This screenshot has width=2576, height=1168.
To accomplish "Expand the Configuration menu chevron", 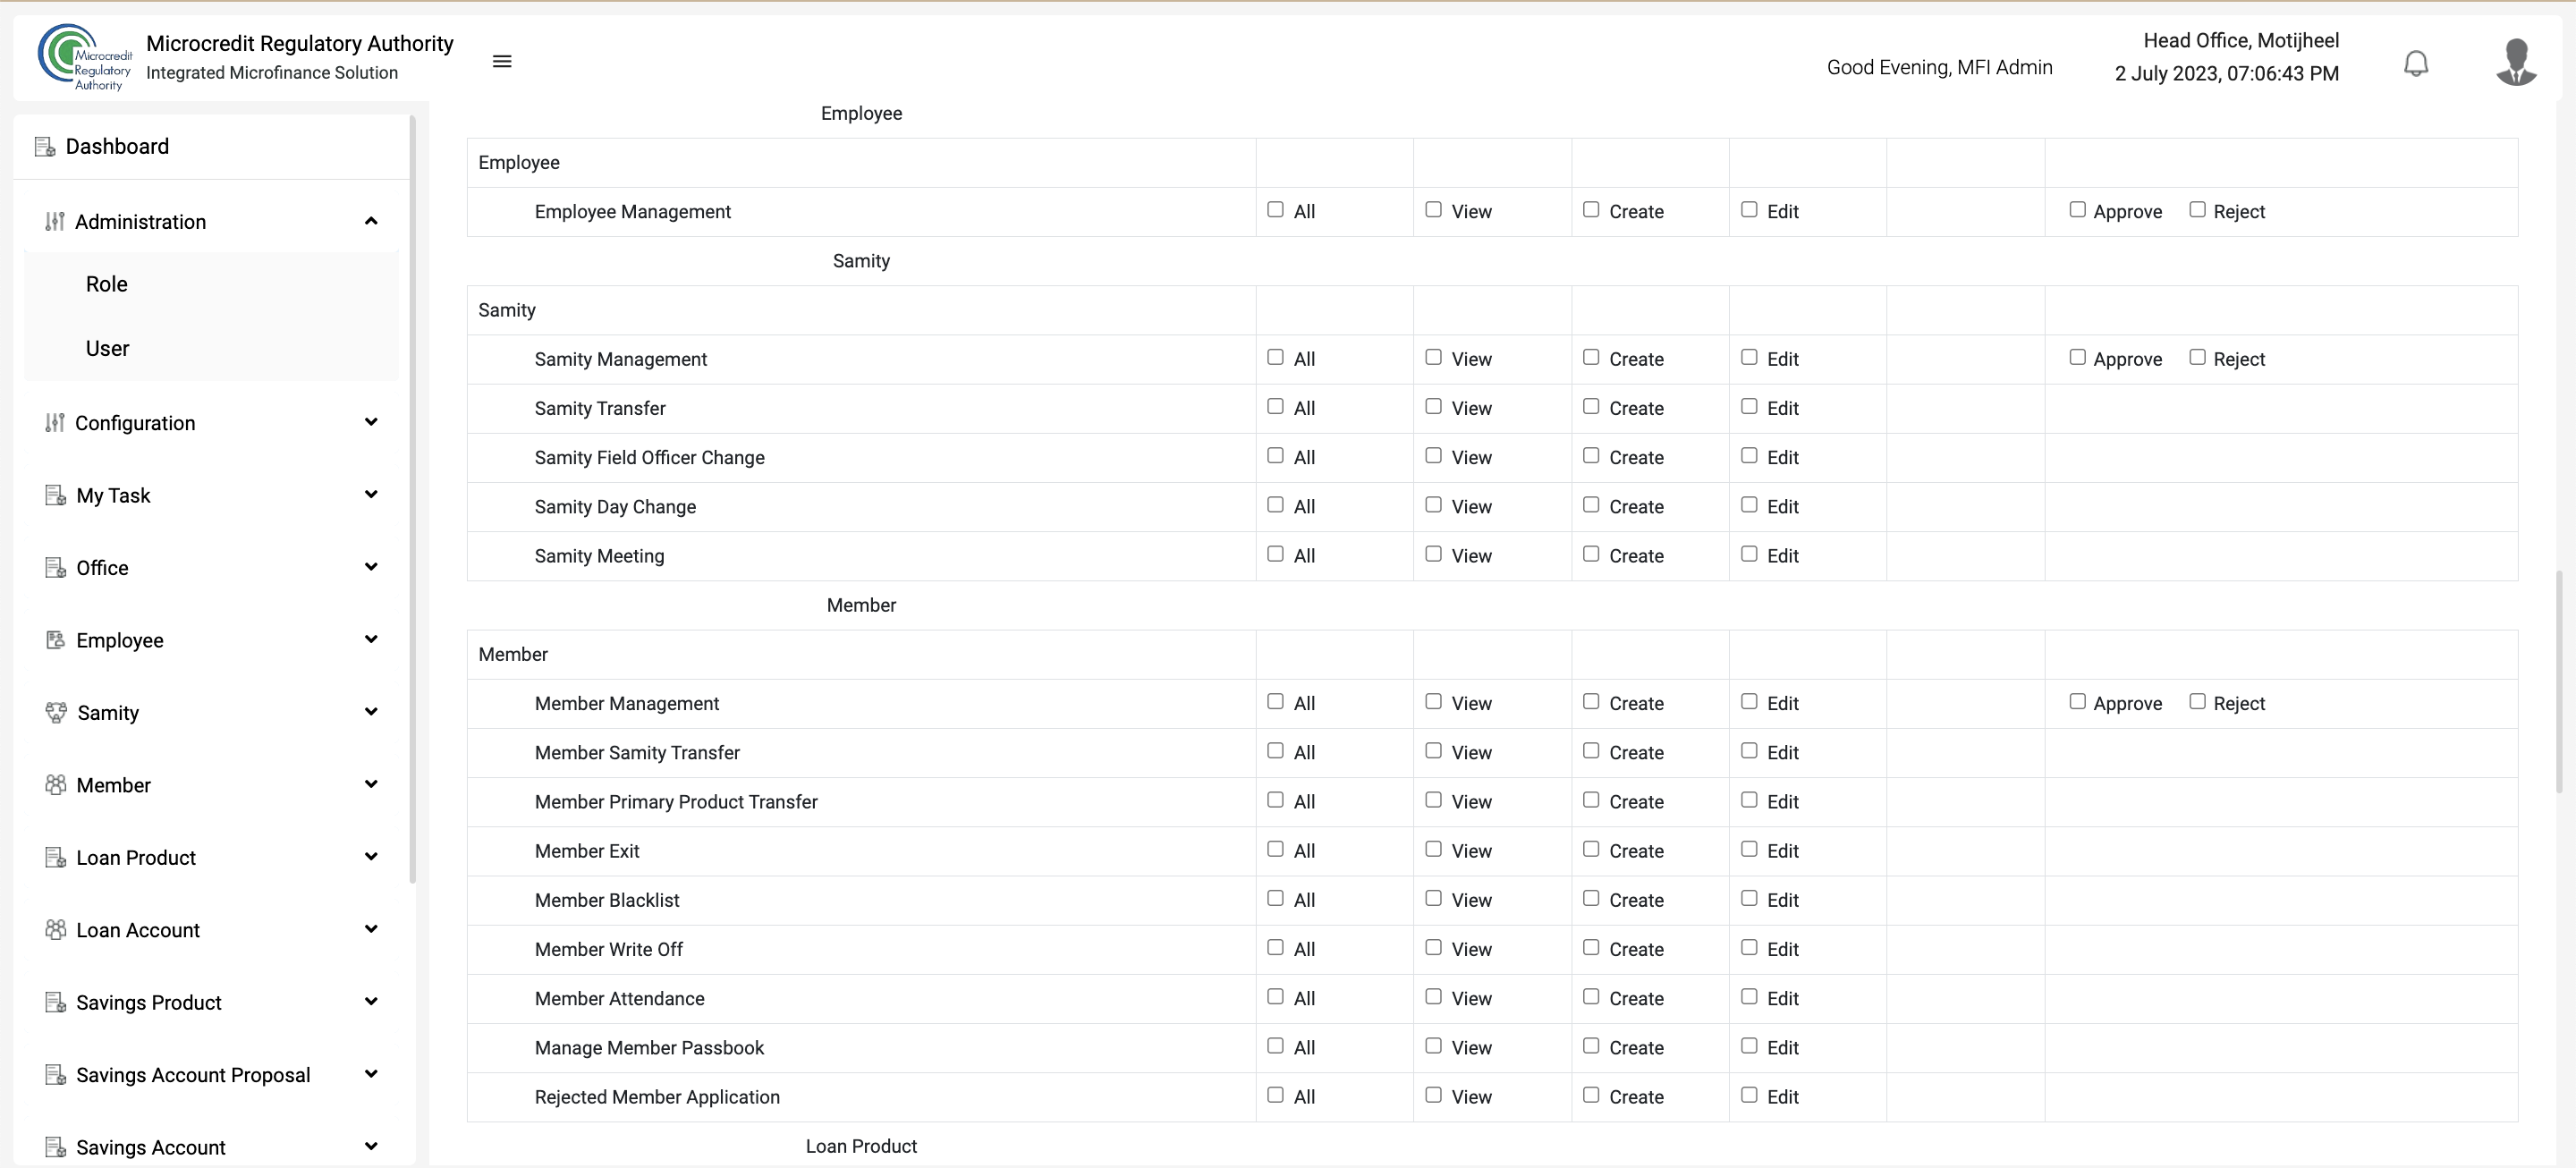I will click(371, 422).
